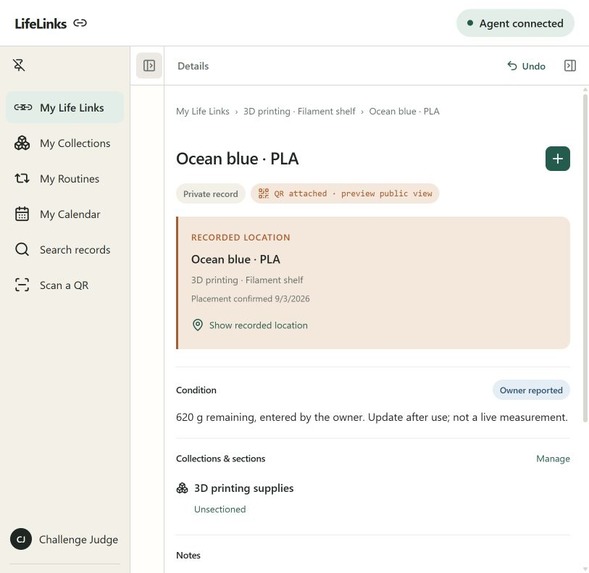Click Placement confirmed 9/3/2026 text
The width and height of the screenshot is (589, 573).
tap(251, 299)
